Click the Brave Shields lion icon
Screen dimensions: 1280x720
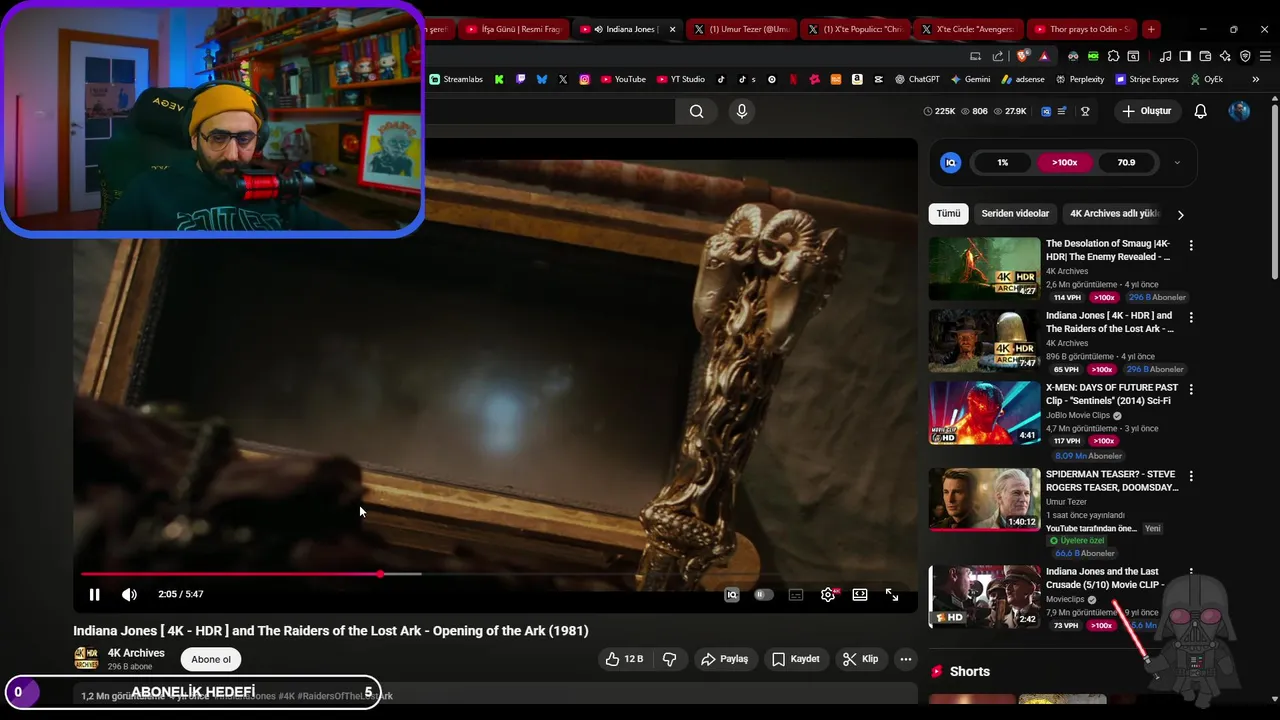point(1021,56)
